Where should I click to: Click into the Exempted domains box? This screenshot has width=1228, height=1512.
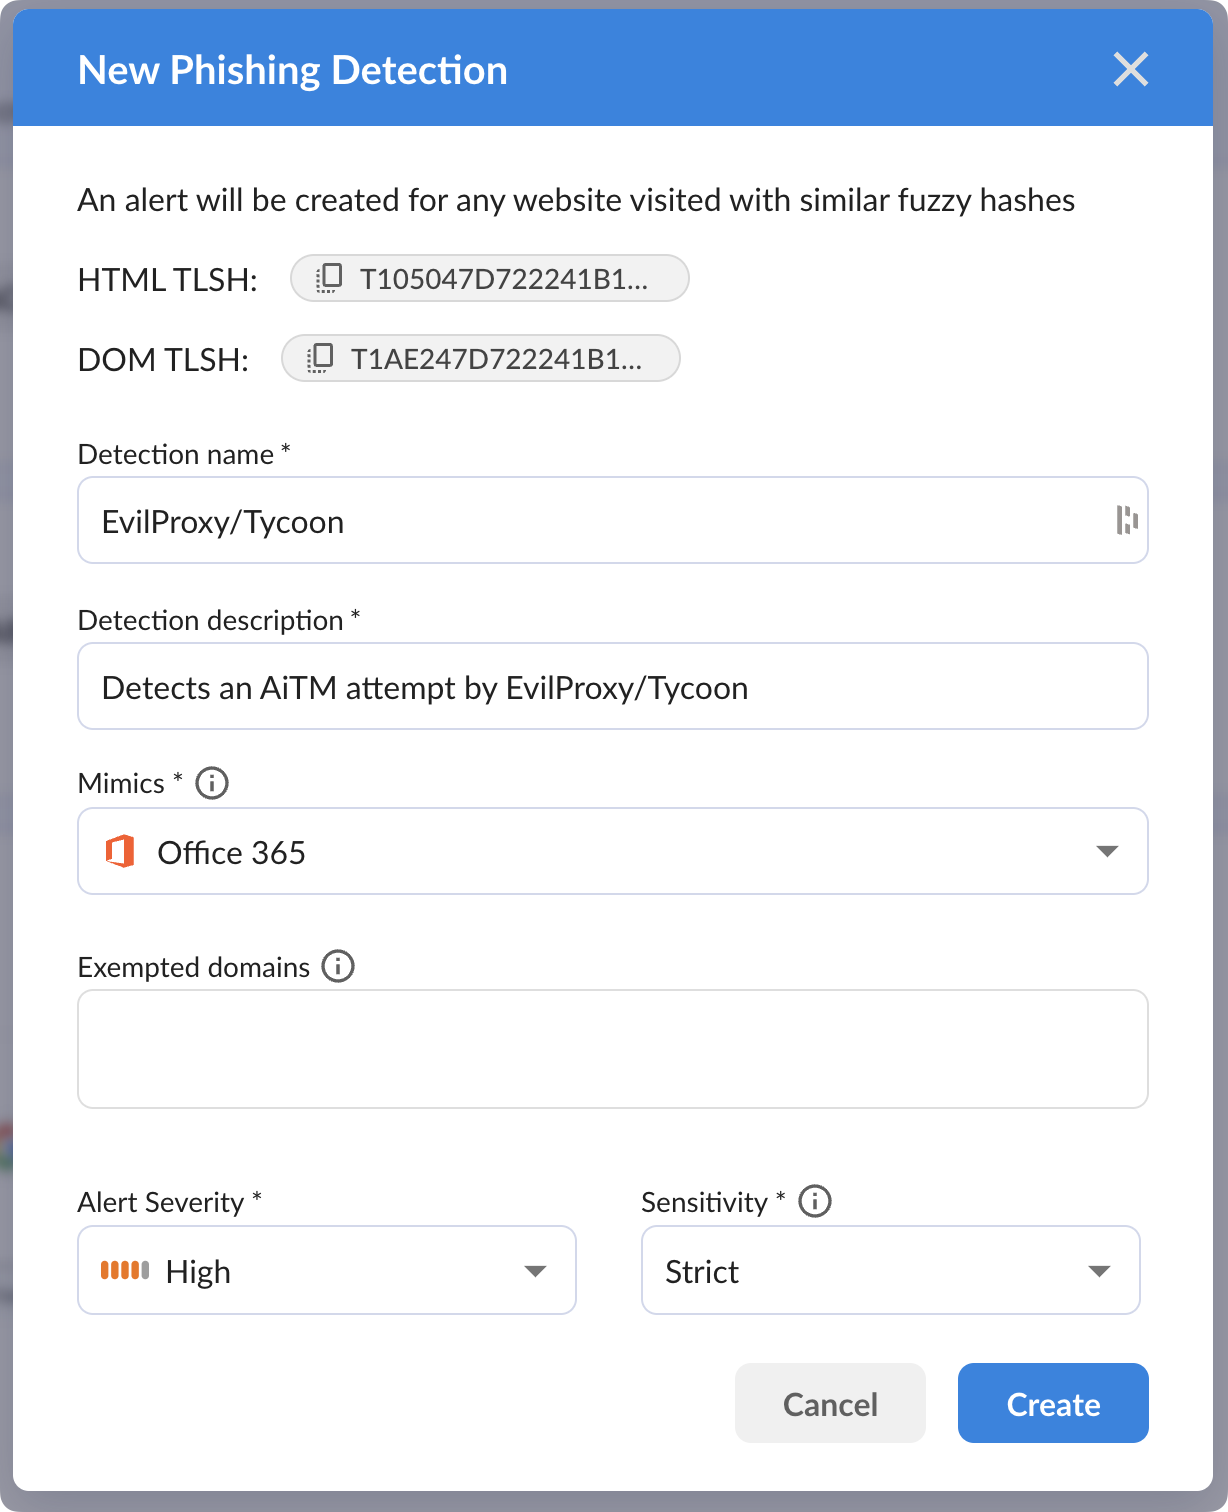tap(613, 1049)
